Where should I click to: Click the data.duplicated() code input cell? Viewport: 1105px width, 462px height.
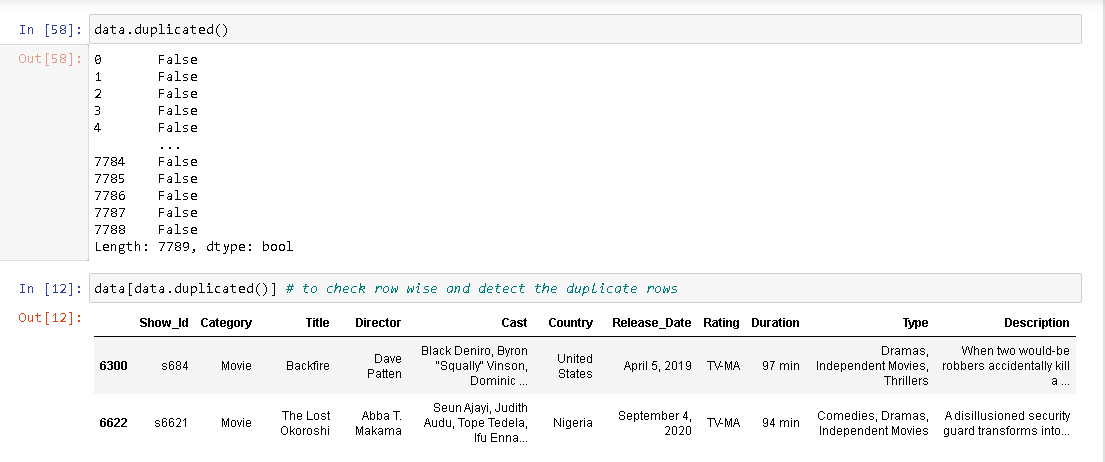584,29
